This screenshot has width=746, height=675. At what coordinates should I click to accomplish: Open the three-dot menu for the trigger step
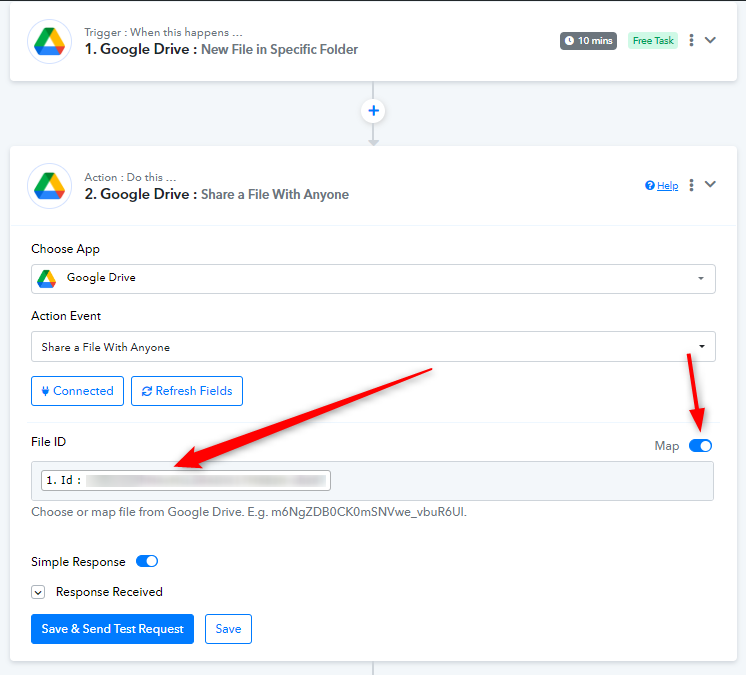click(x=691, y=40)
